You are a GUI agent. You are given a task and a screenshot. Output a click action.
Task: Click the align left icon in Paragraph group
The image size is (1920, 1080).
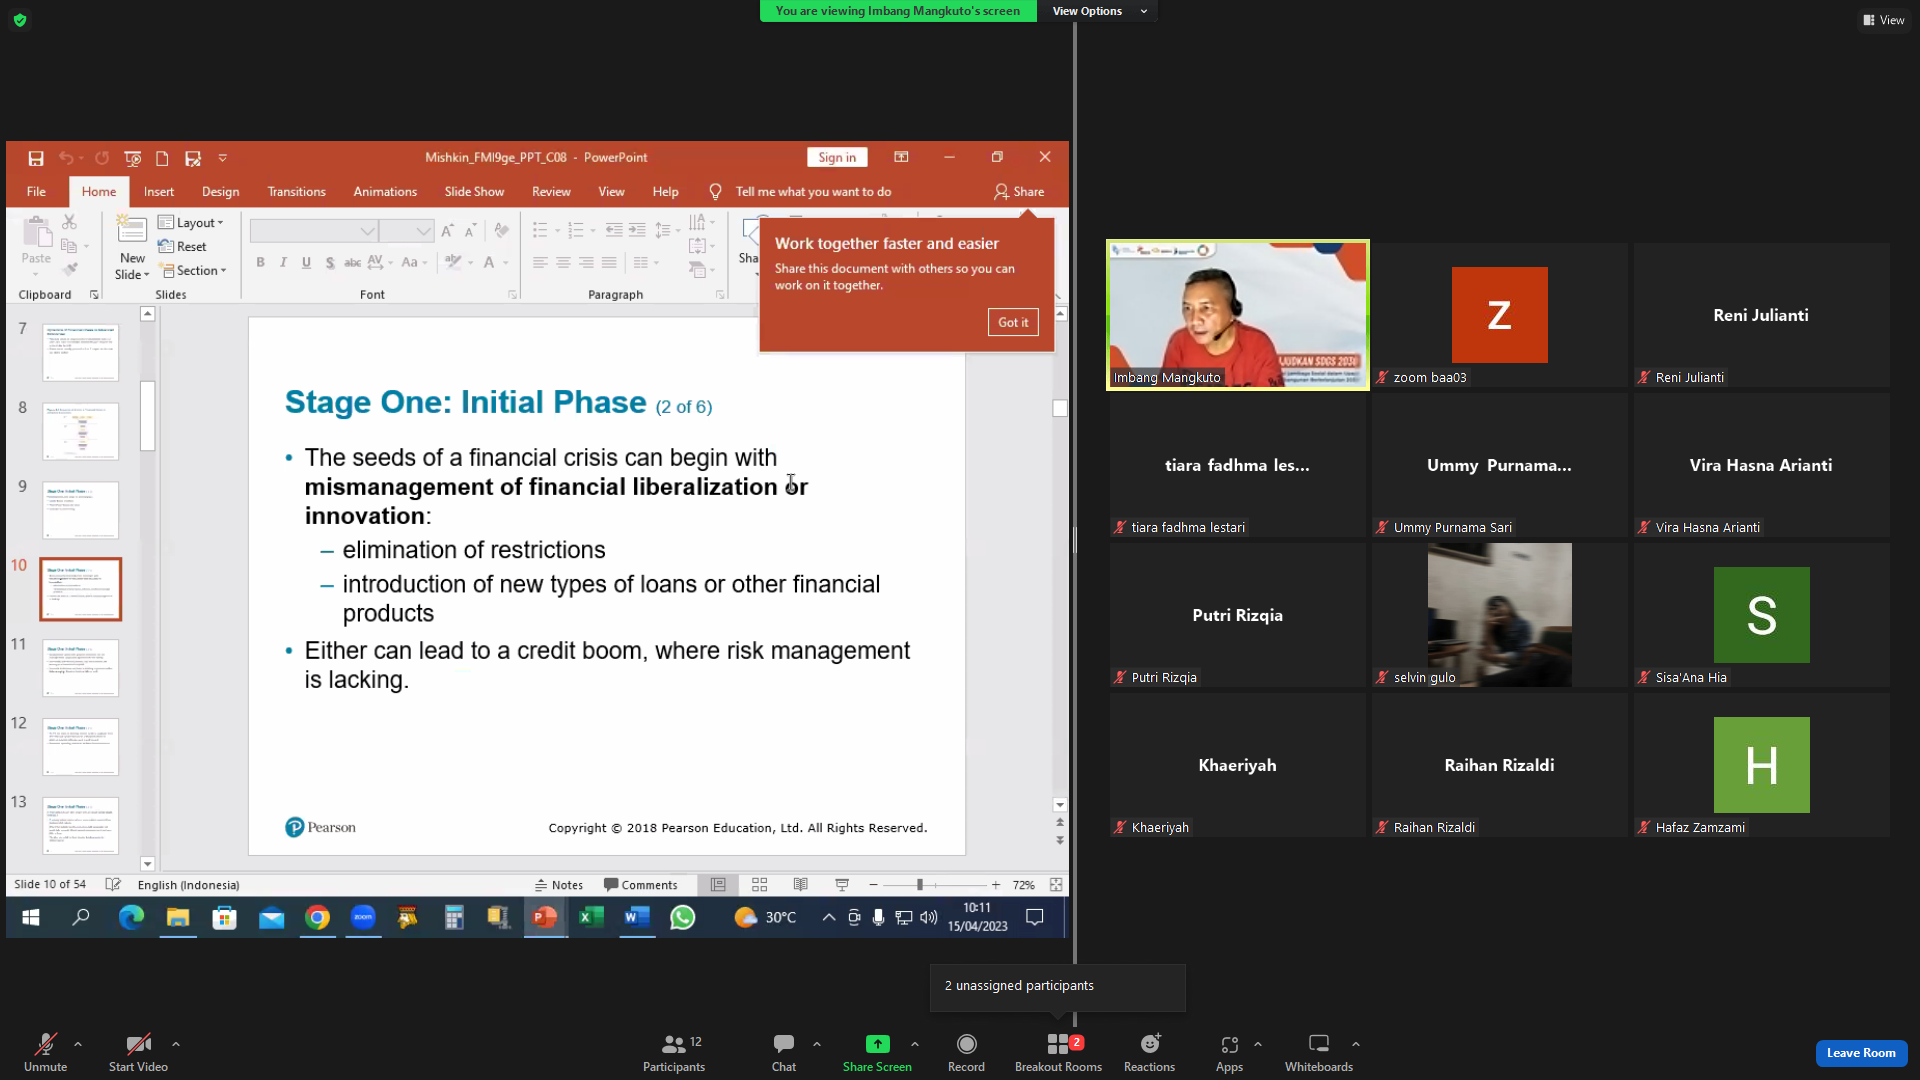click(540, 263)
